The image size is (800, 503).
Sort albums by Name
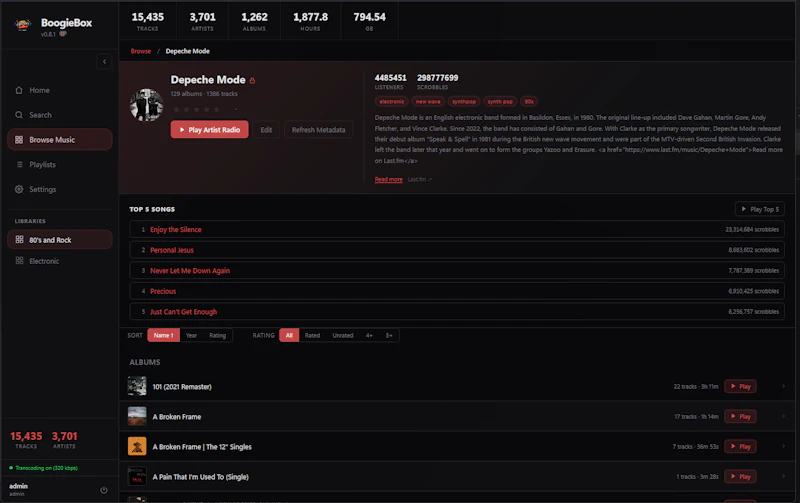click(164, 335)
